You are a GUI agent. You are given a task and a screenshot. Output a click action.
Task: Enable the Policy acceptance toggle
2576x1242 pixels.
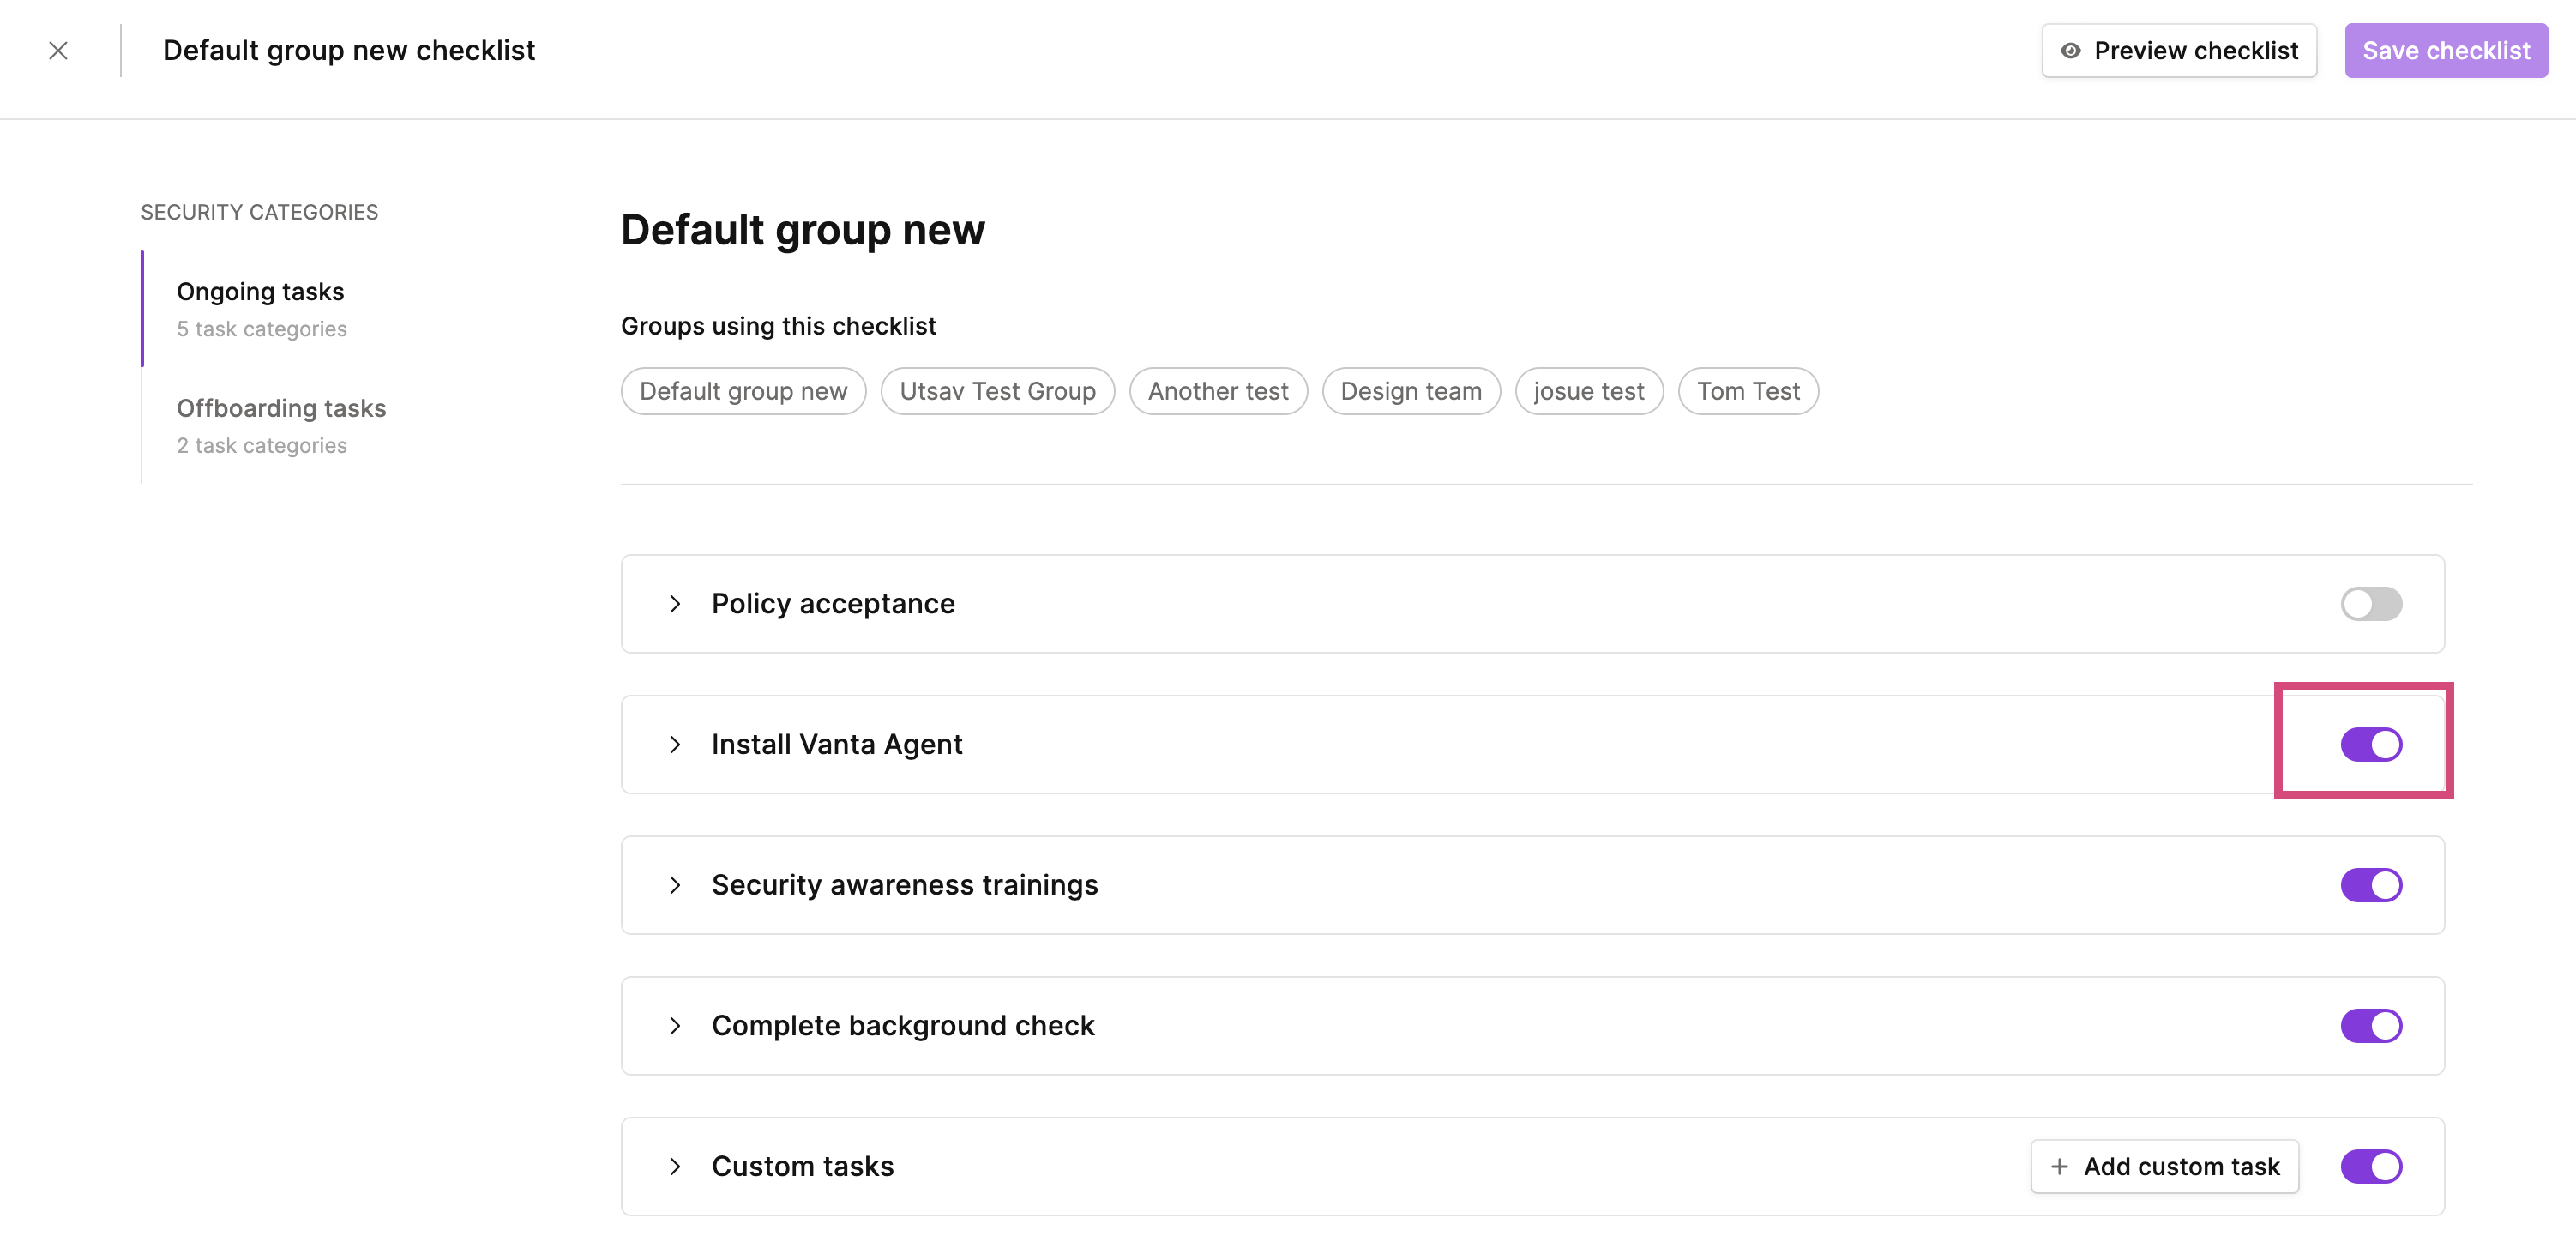pos(2371,604)
